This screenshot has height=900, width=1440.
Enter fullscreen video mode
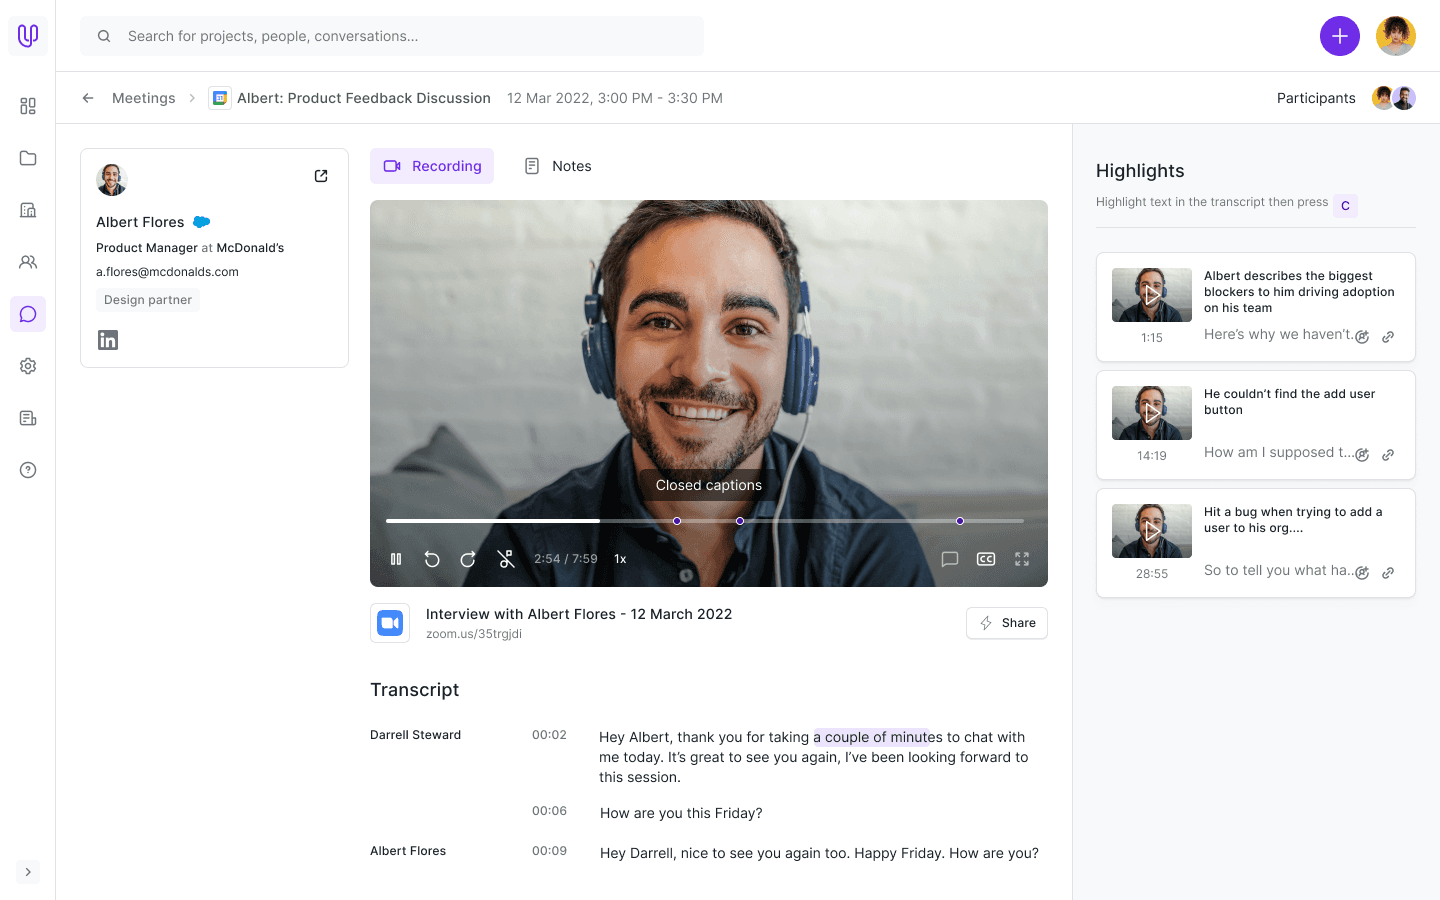point(1022,559)
